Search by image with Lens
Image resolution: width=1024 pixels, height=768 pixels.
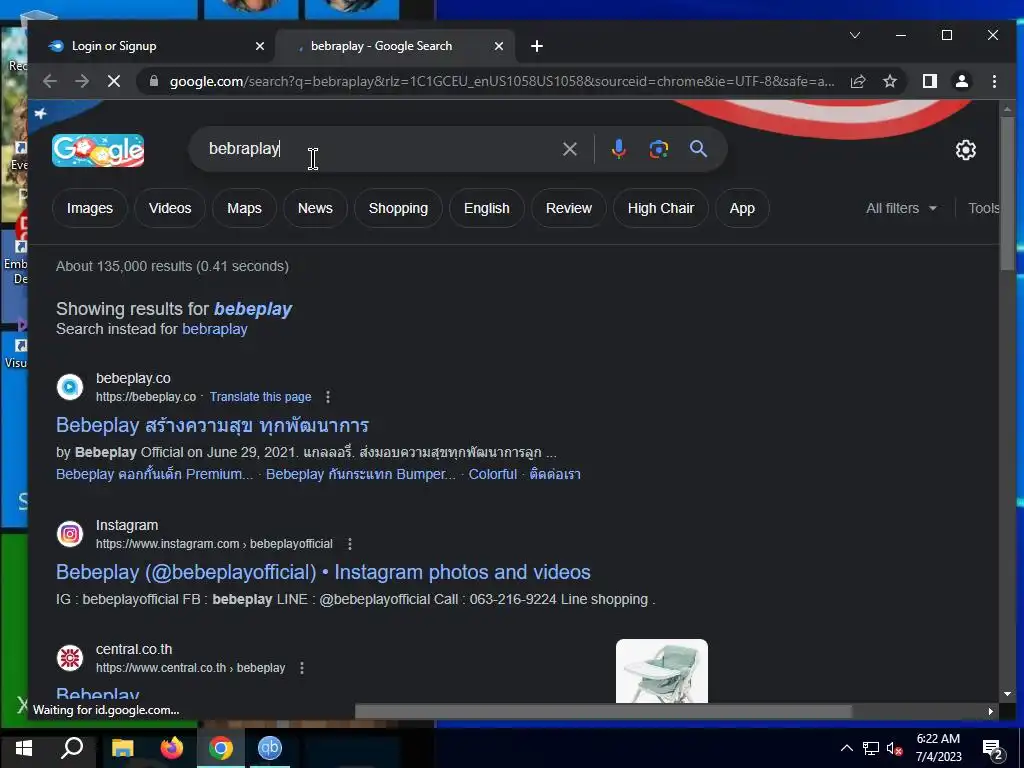tap(658, 149)
